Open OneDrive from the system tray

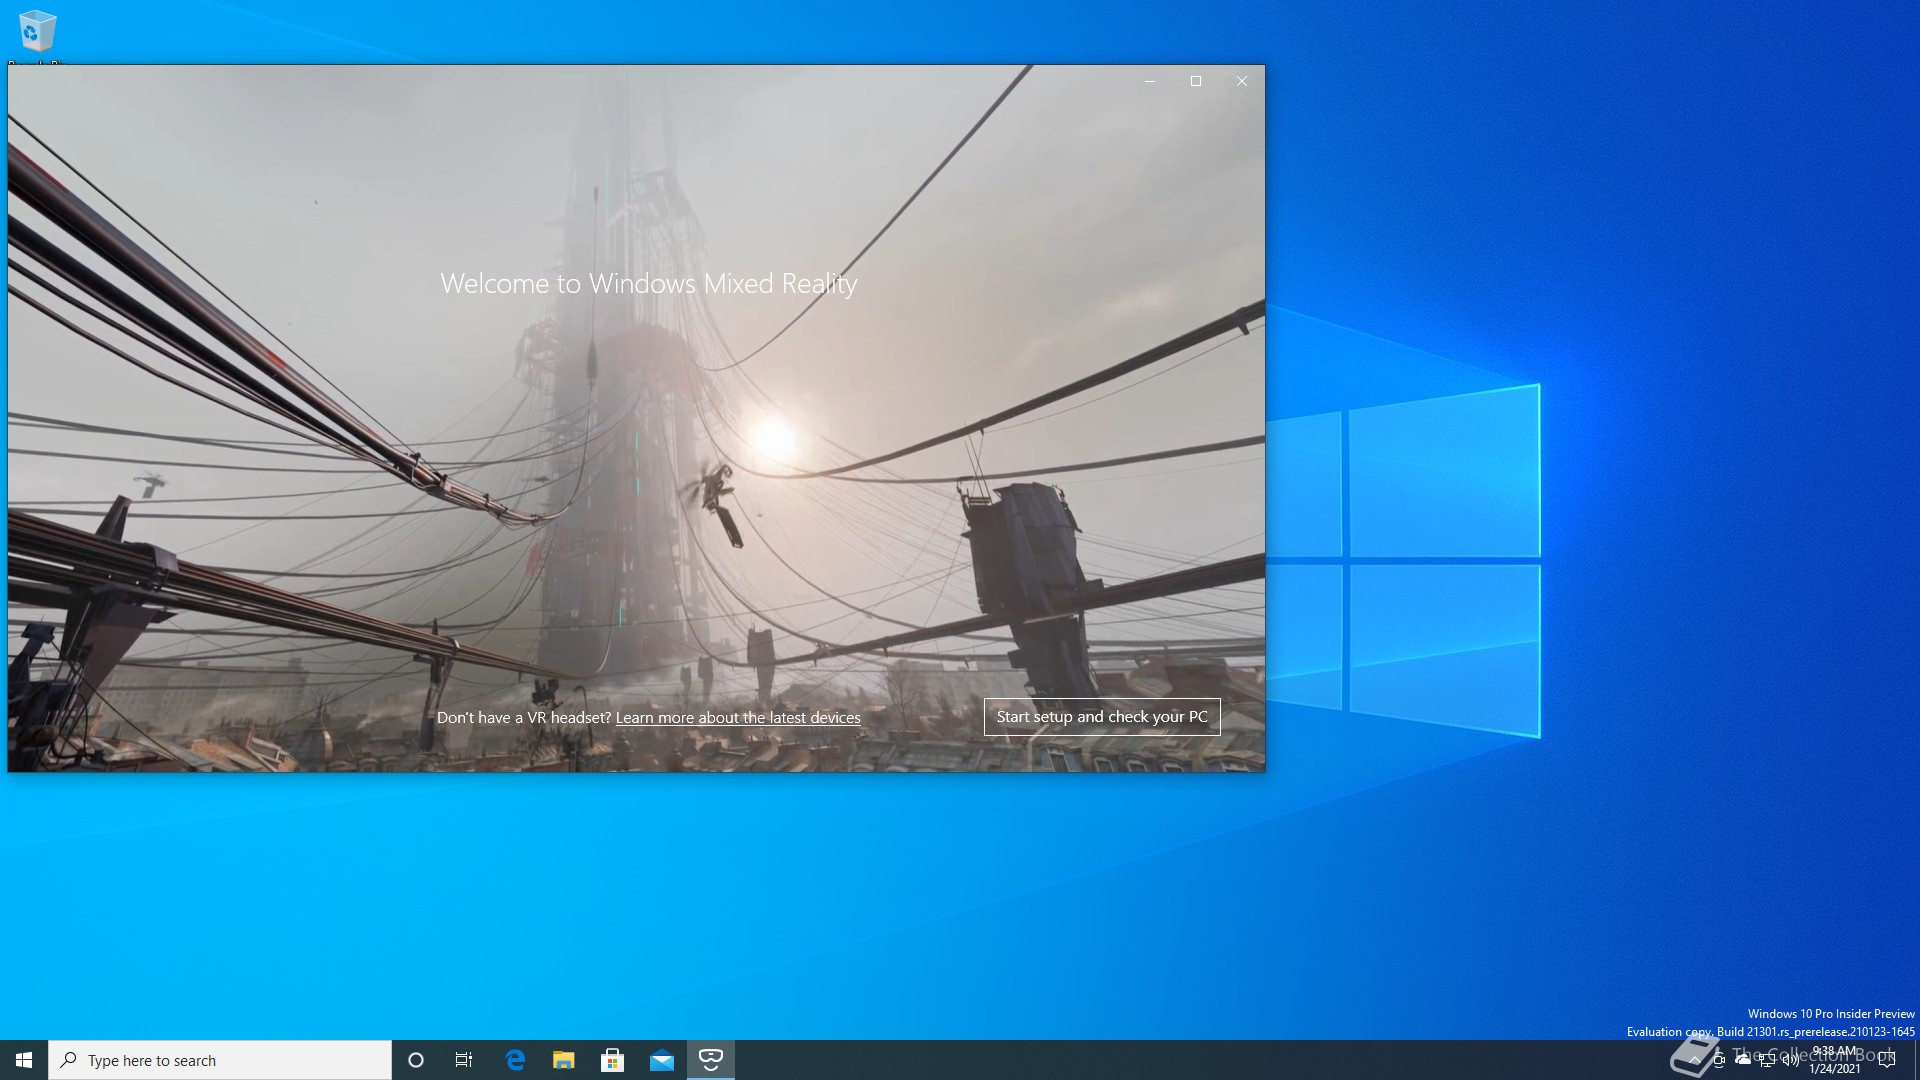[x=1743, y=1060]
